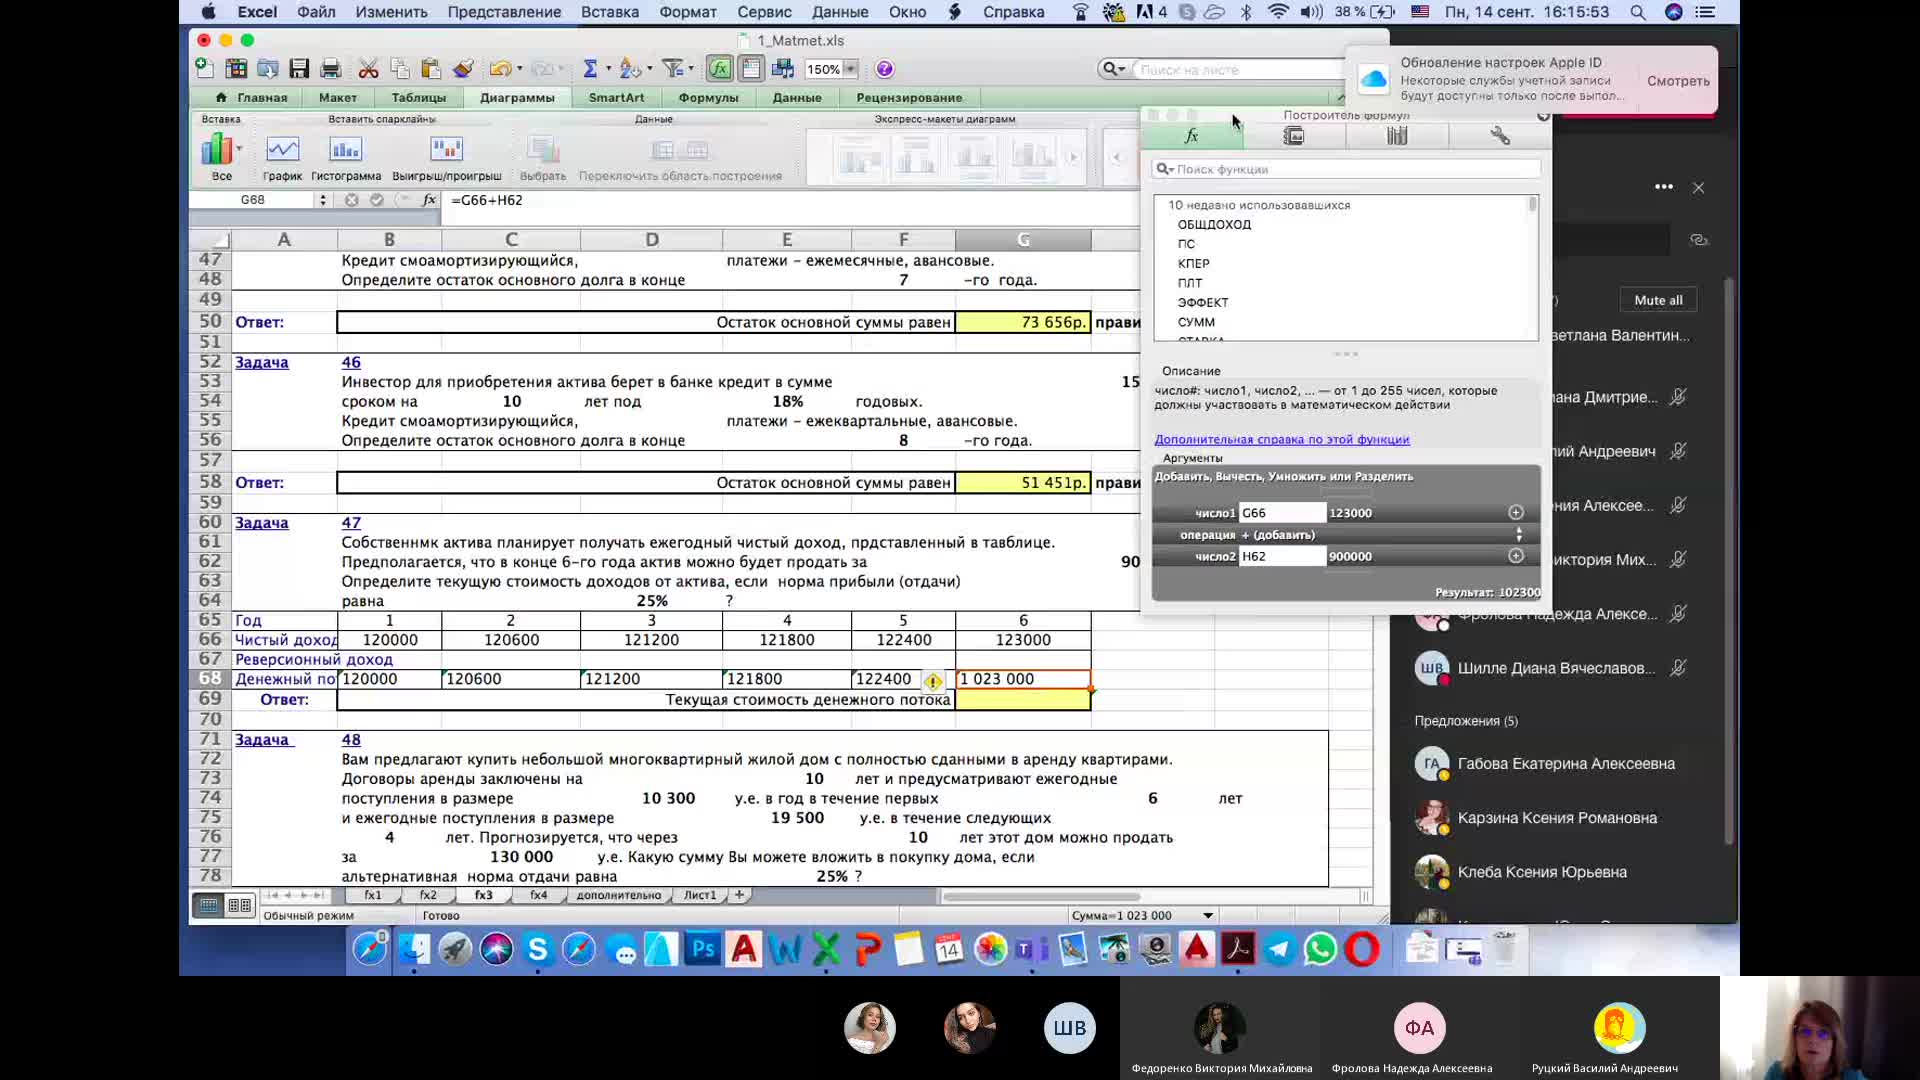Image resolution: width=1920 pixels, height=1080 pixels.
Task: Click the Undo arrow icon
Action: [499, 69]
